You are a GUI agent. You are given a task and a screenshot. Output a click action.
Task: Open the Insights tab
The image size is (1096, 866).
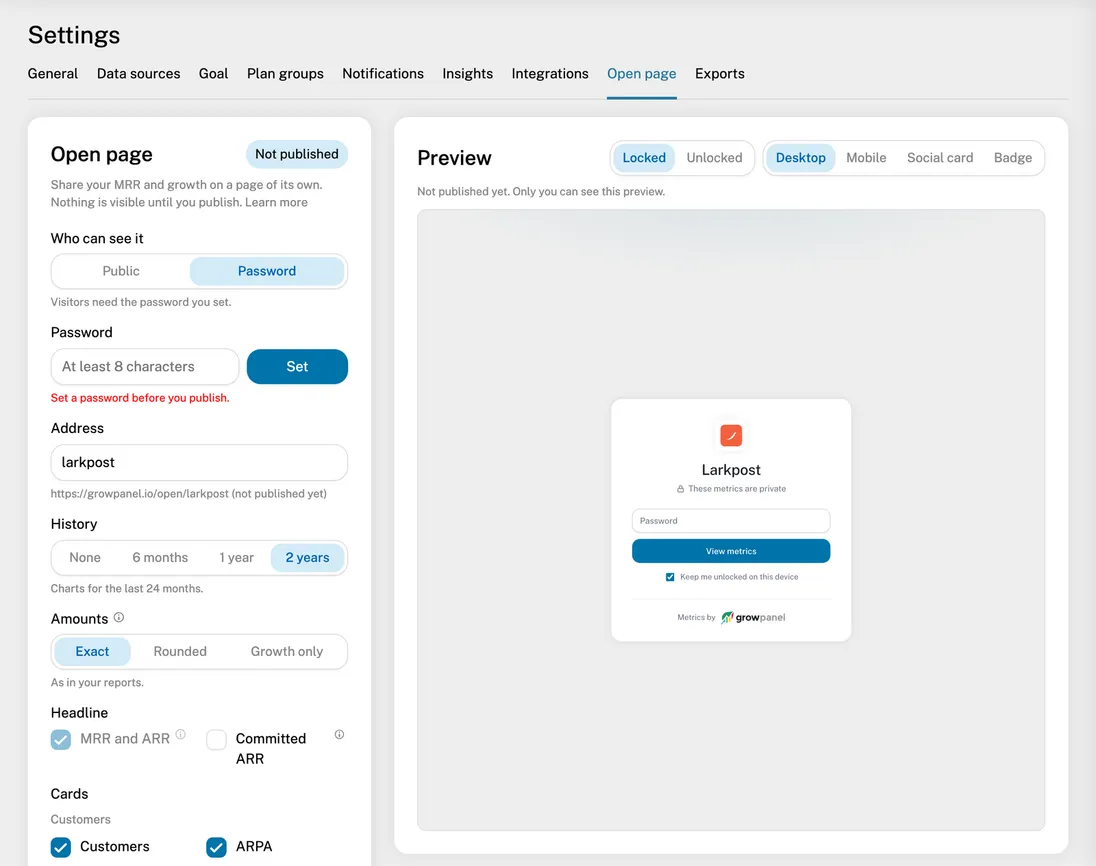point(468,73)
